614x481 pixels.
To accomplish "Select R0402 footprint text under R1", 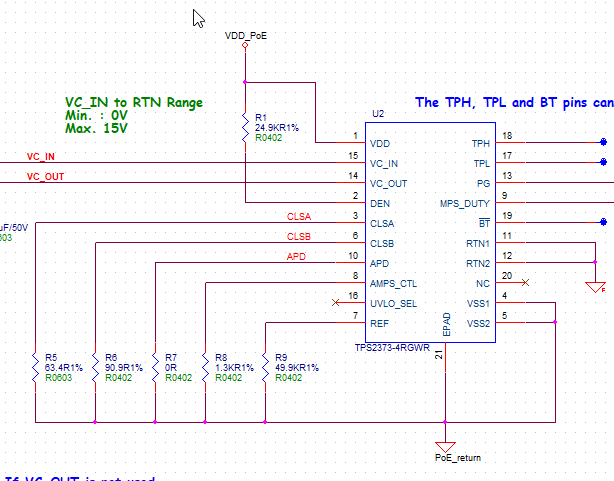I will [269, 138].
